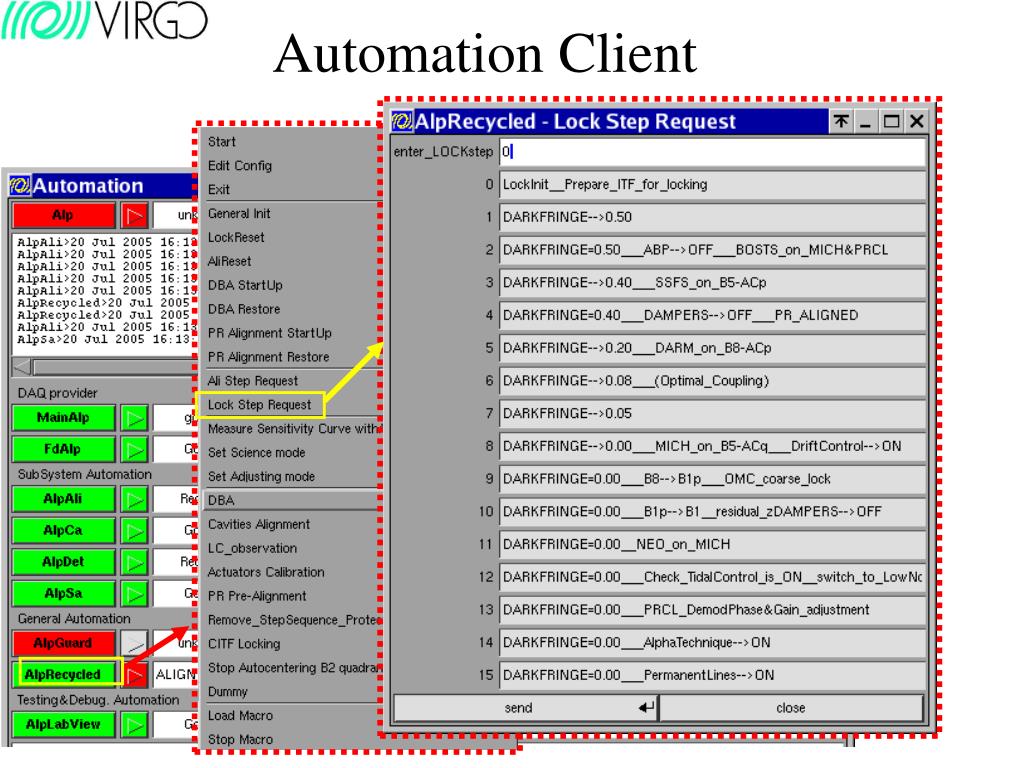Minimize the AlpRecycled Lock Step Request window
The image size is (1024, 768).
(x=866, y=121)
